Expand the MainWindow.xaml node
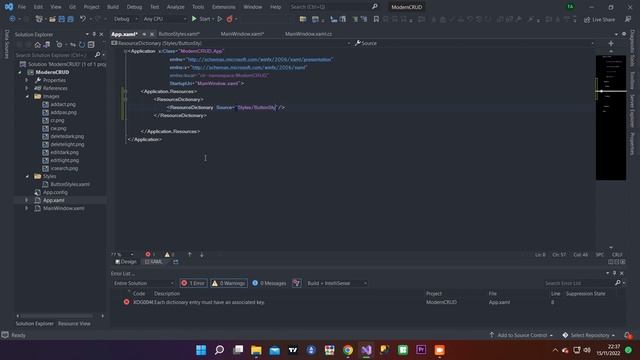The image size is (640, 360). pyautogui.click(x=27, y=208)
